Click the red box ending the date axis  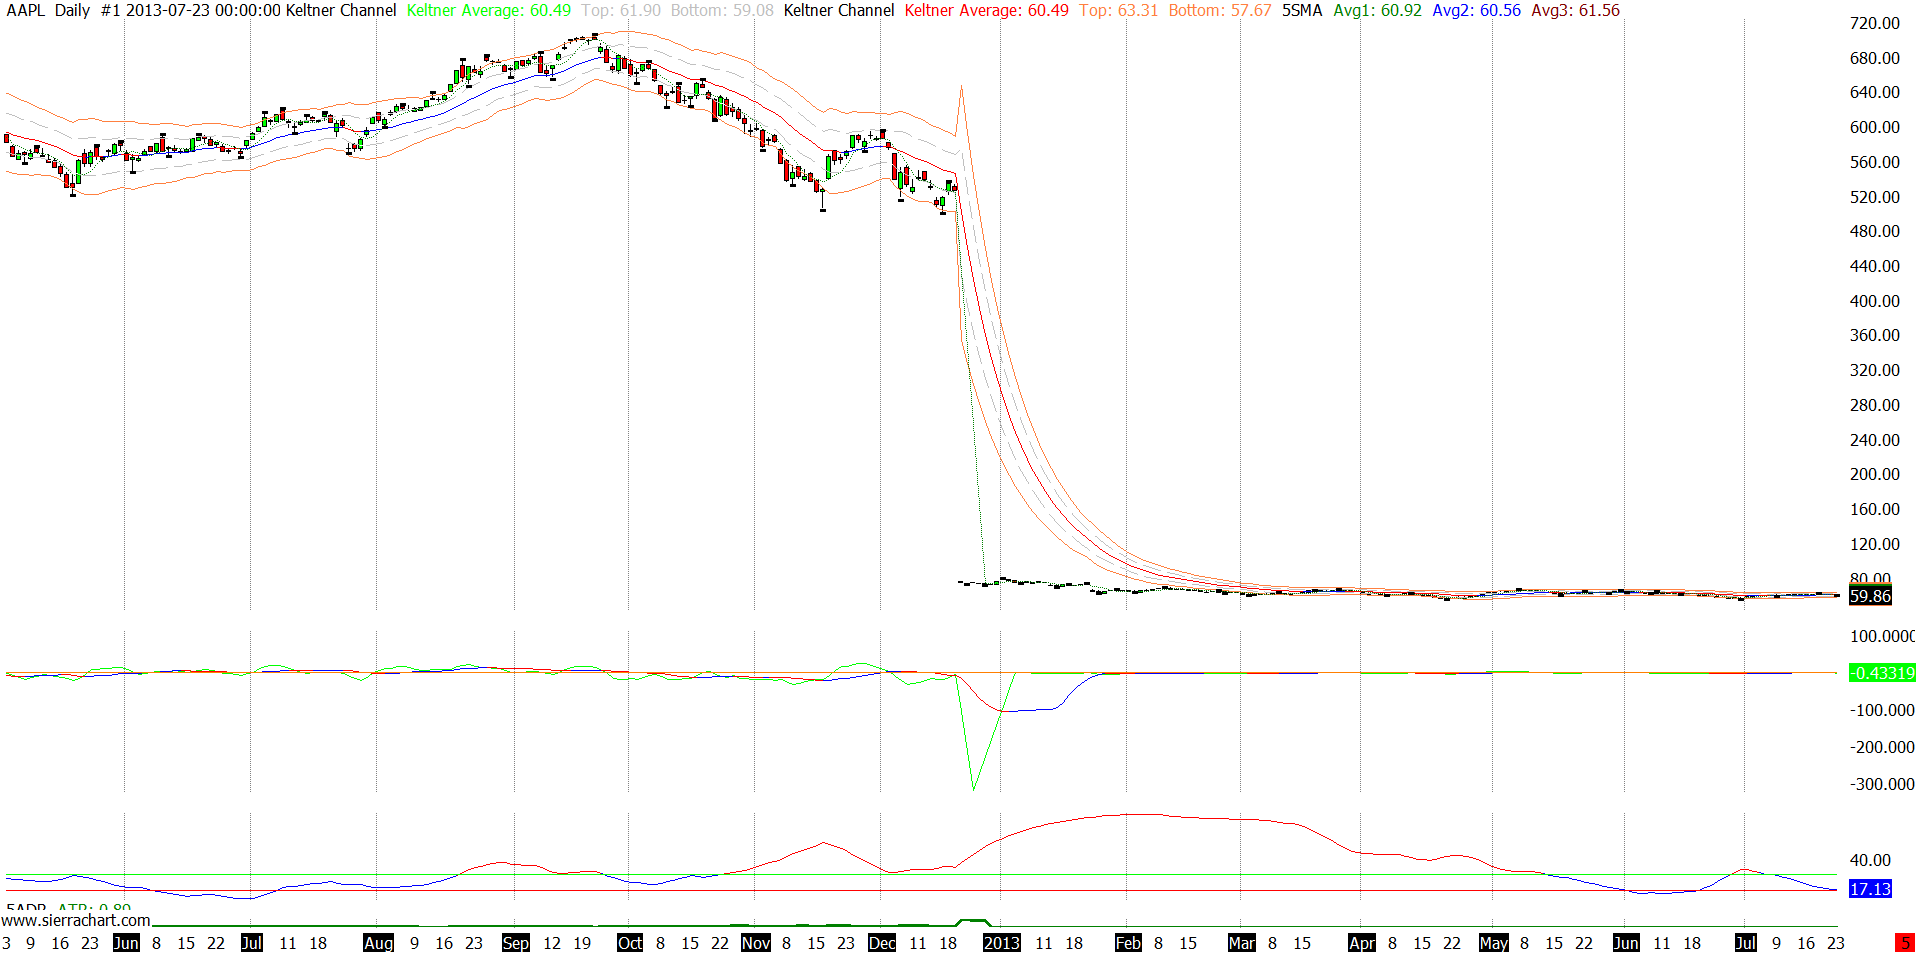click(1905, 943)
